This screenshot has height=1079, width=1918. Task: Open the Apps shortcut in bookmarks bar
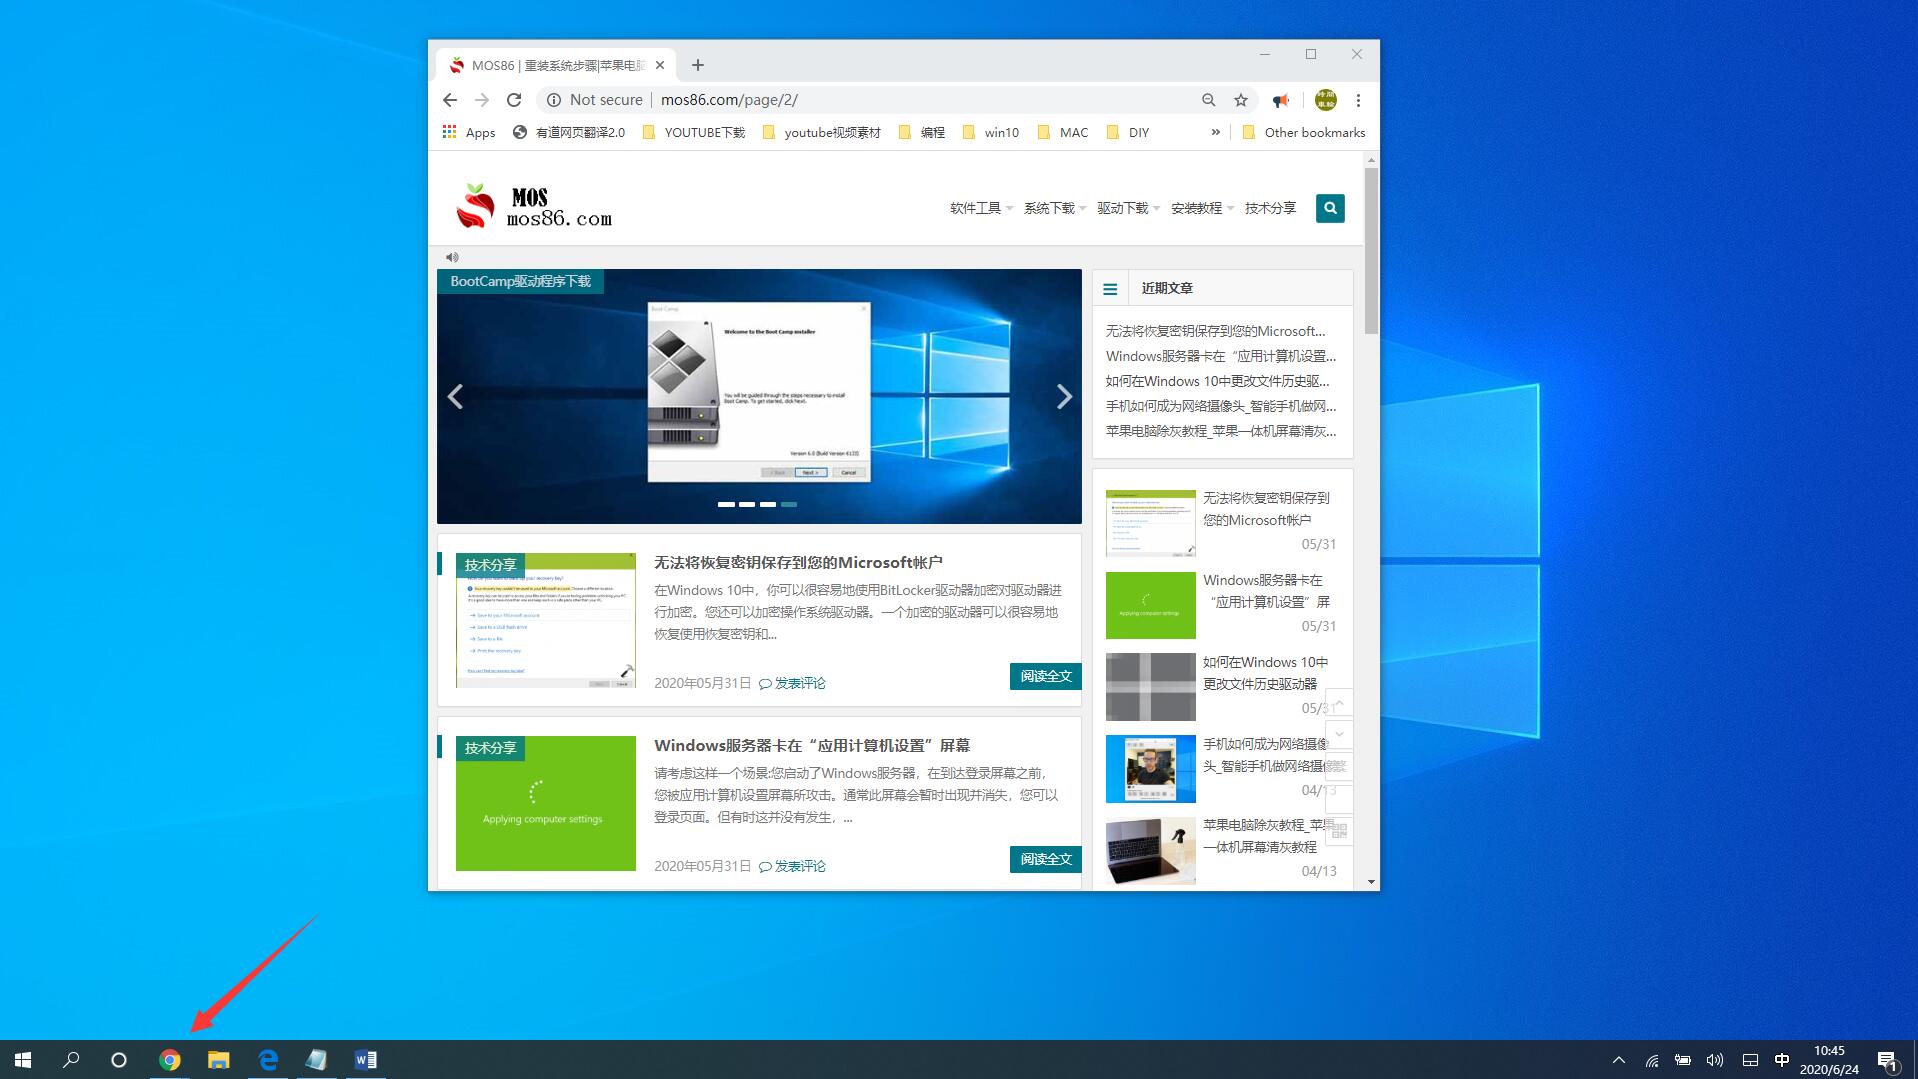point(469,132)
